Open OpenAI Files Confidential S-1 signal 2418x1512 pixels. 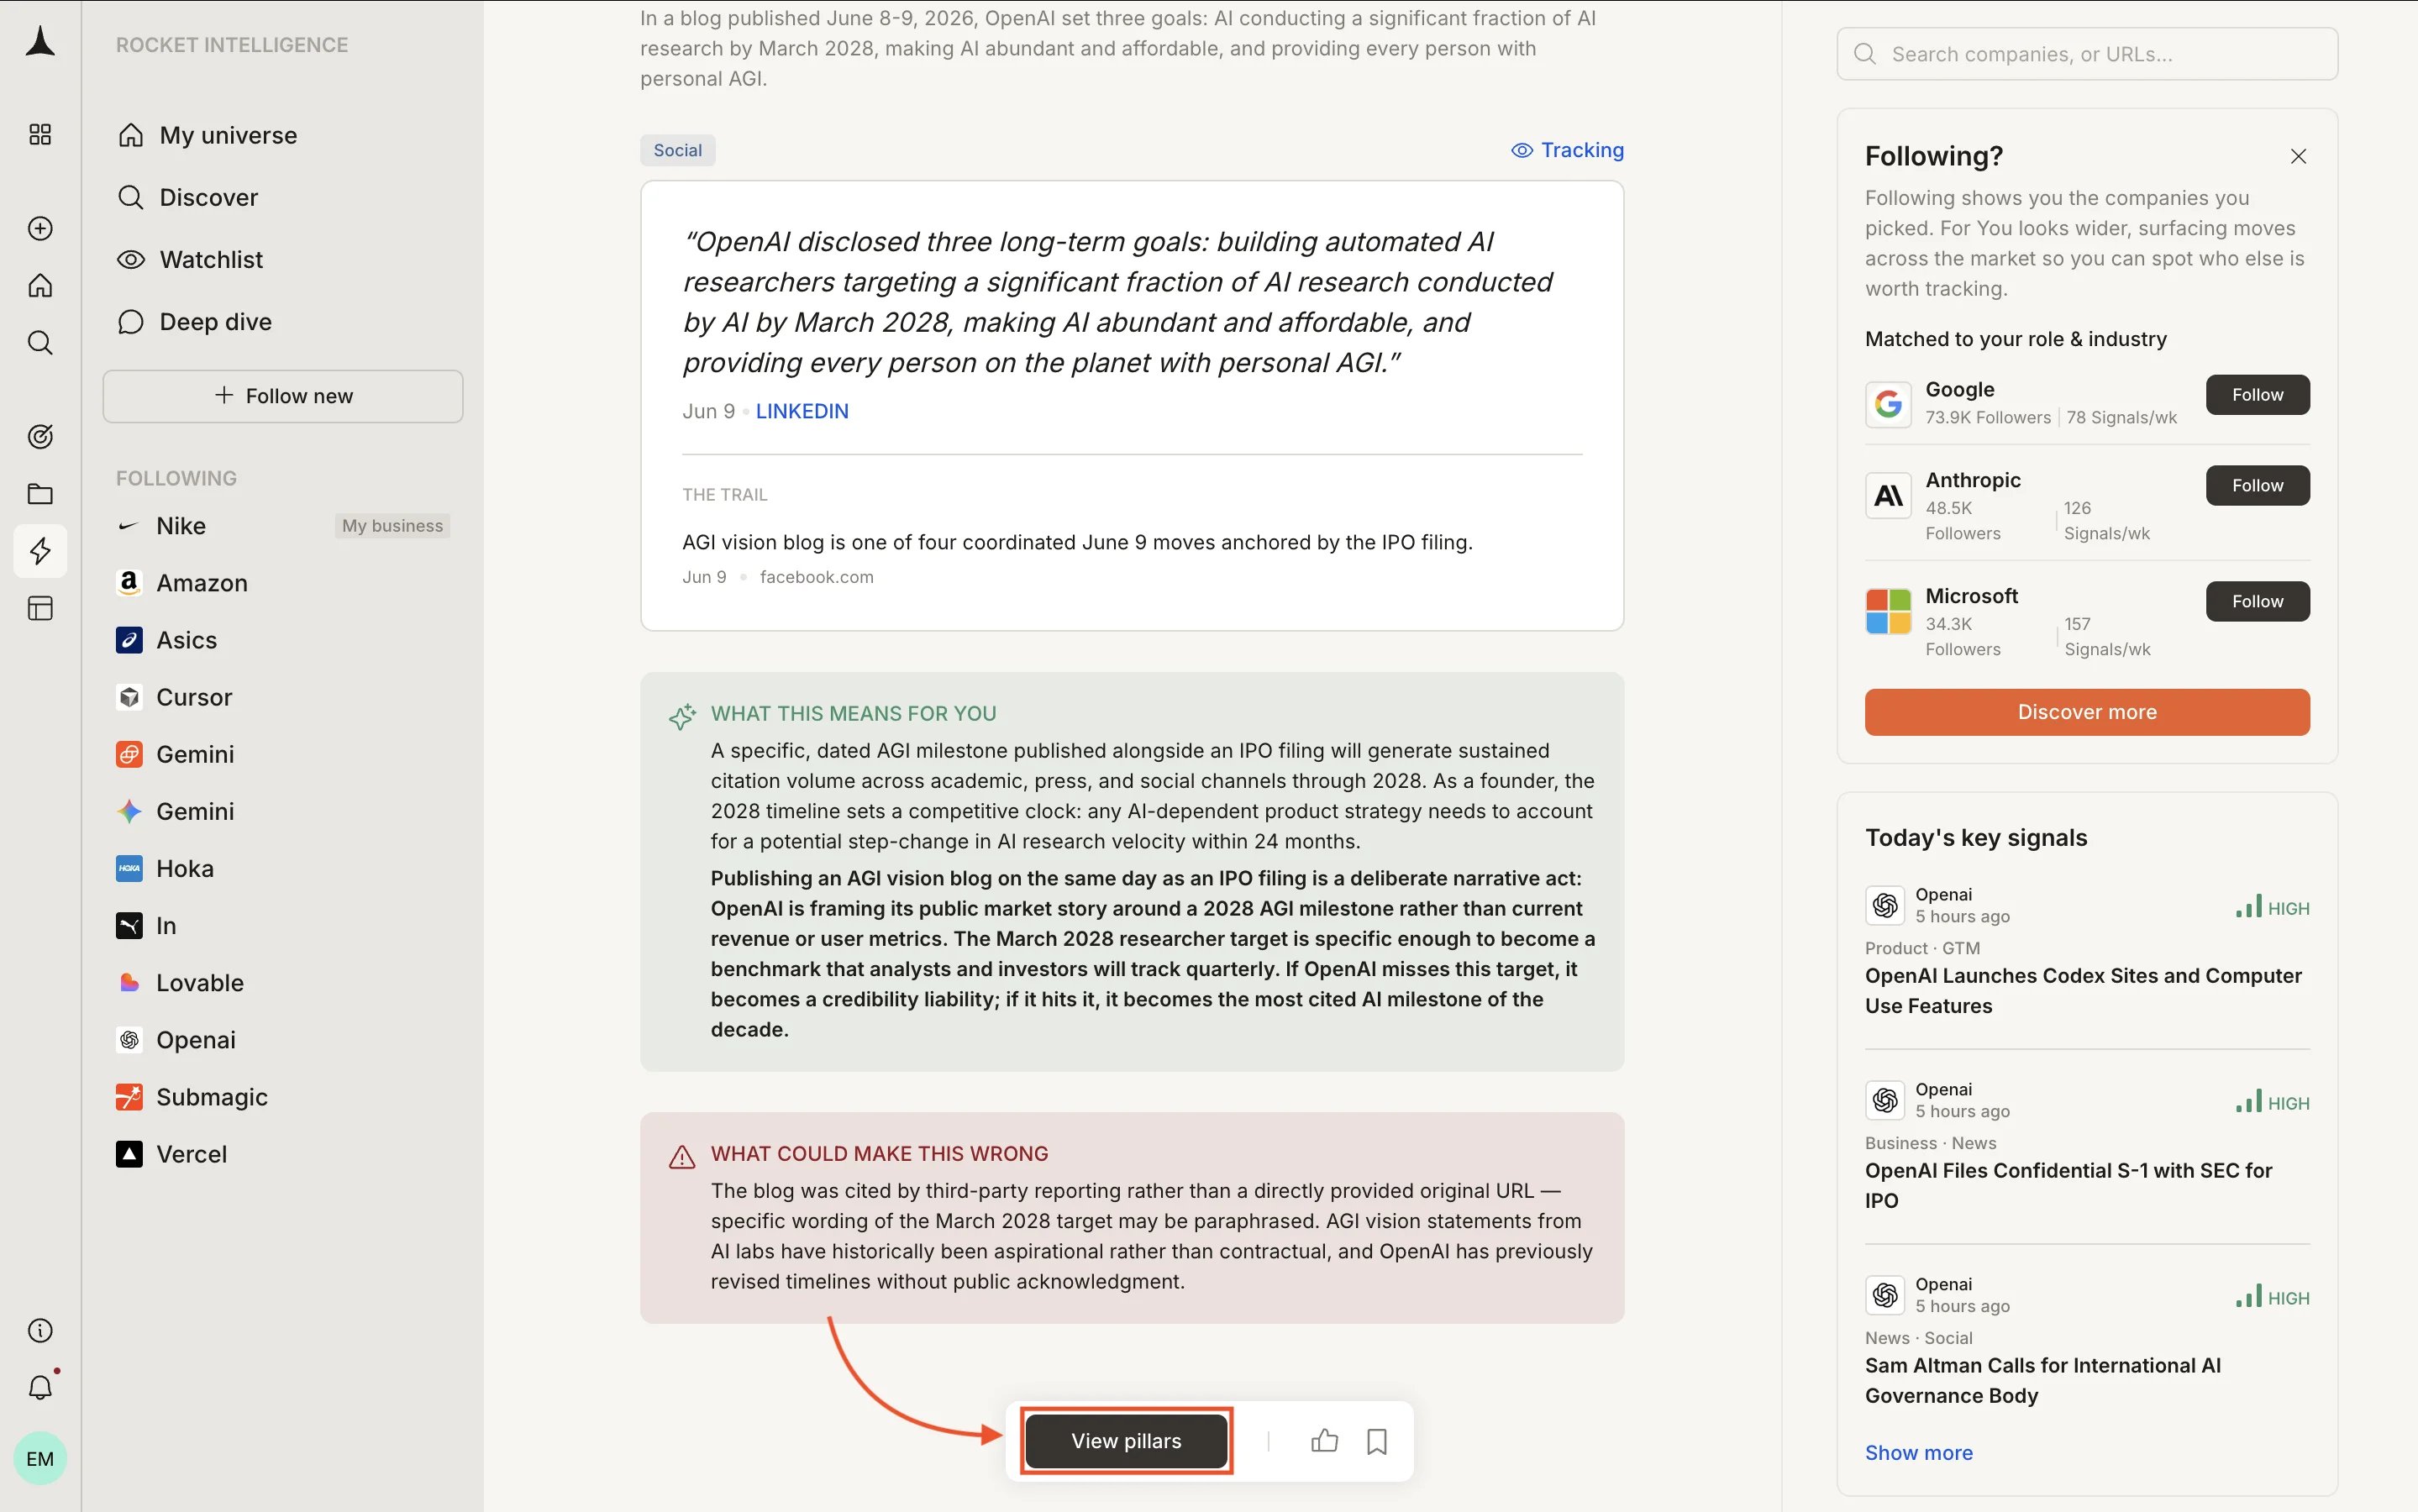(2068, 1186)
